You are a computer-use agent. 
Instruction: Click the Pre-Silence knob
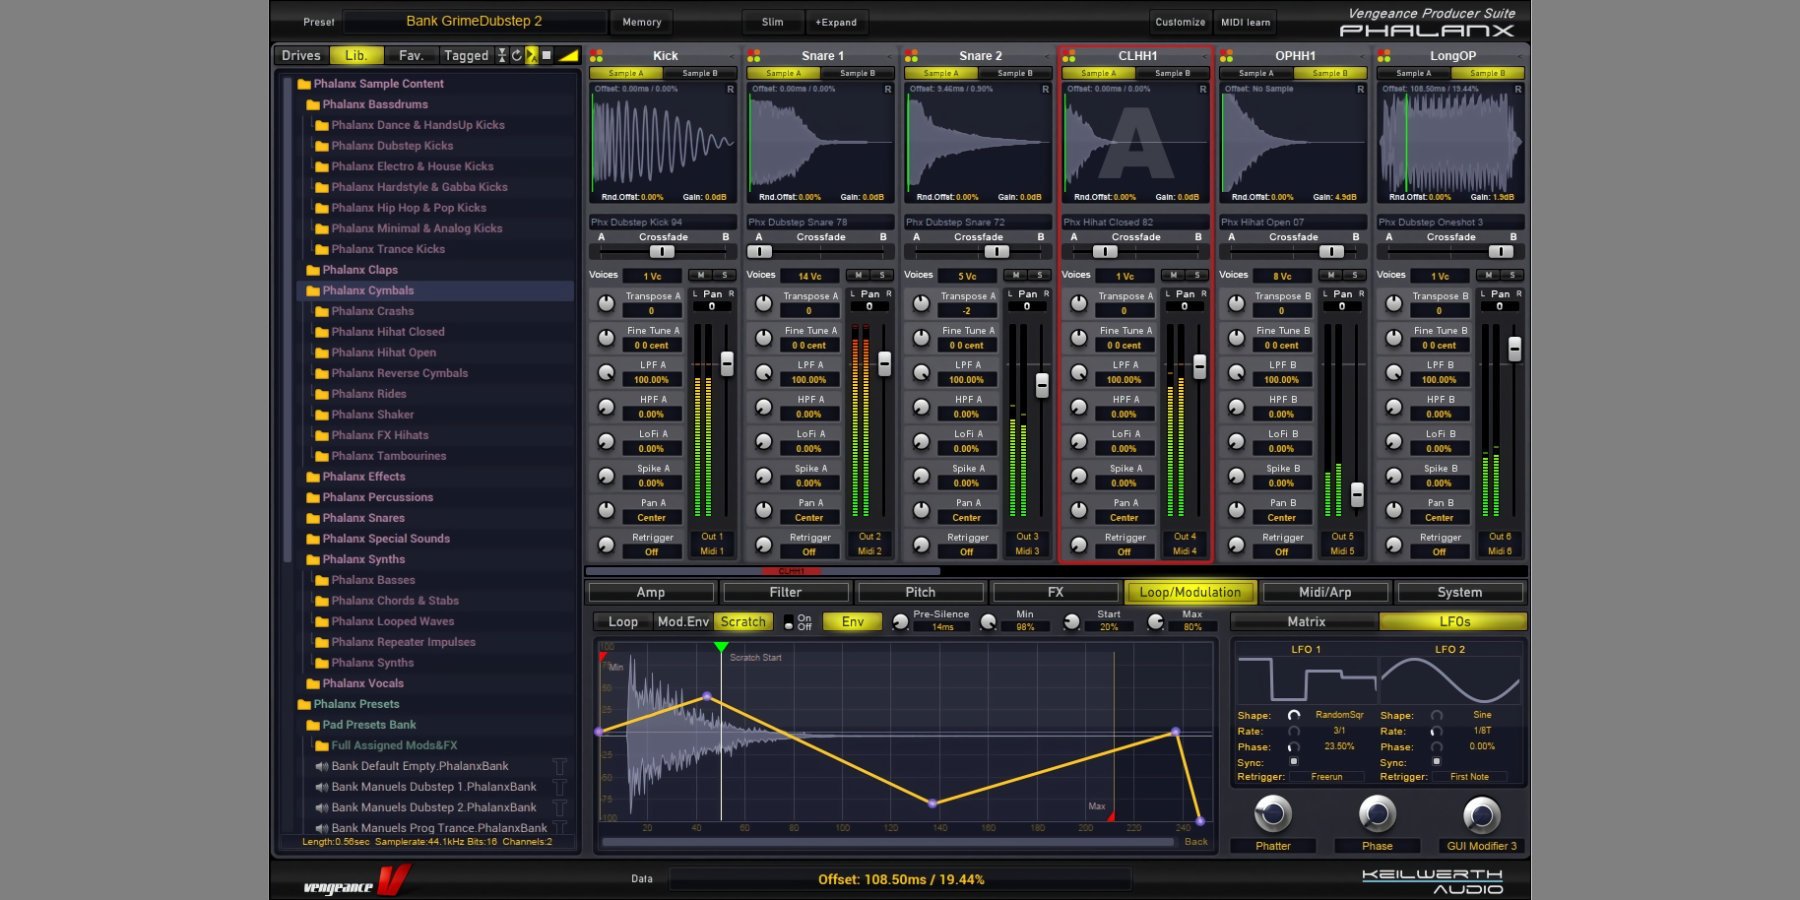click(900, 622)
